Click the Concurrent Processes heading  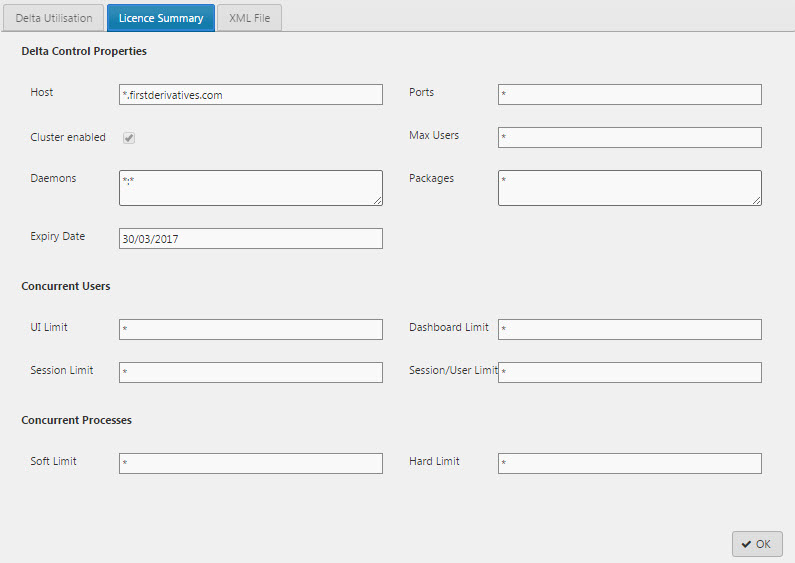click(77, 420)
